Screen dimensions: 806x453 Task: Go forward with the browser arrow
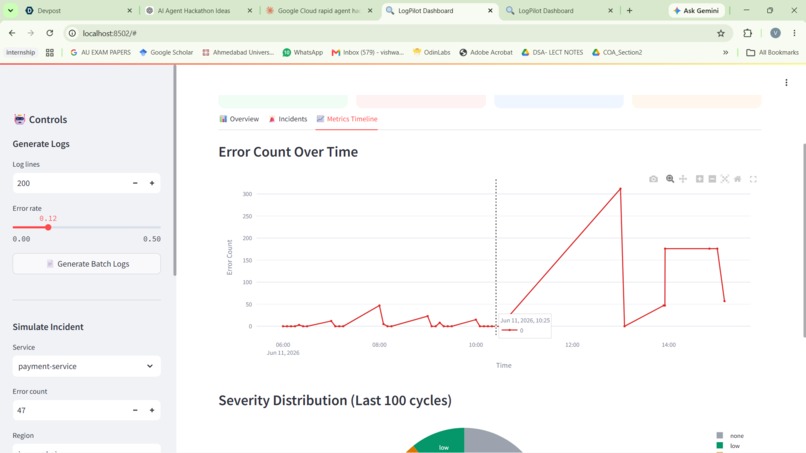pos(31,33)
